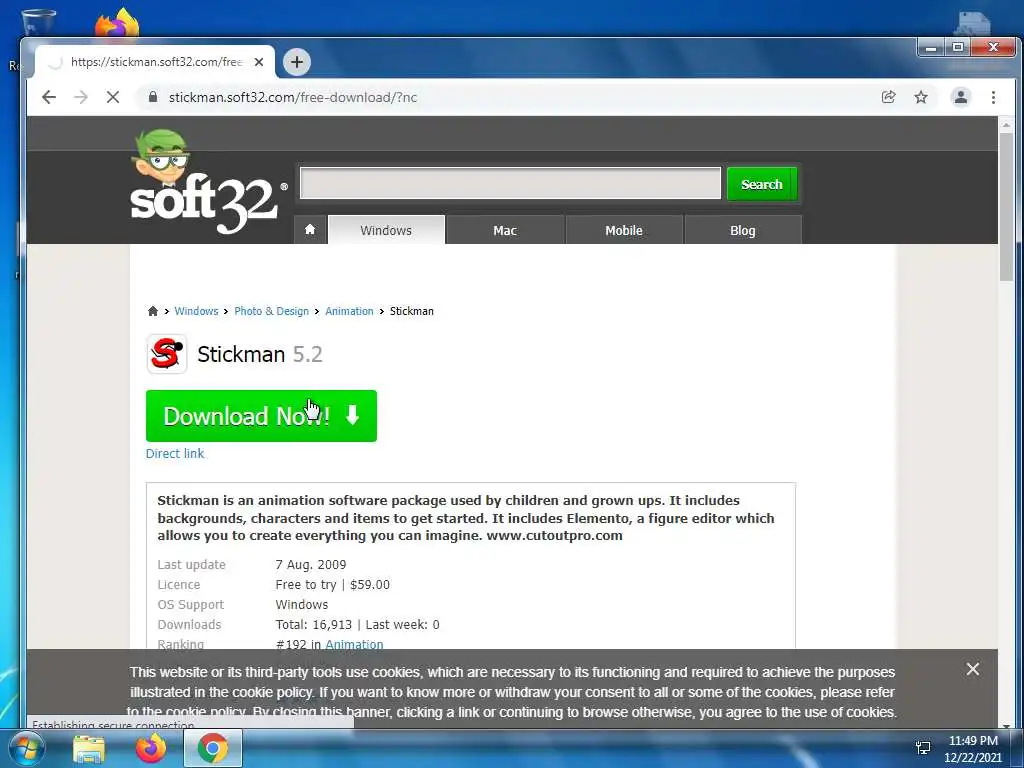This screenshot has width=1024, height=768.
Task: Go back using the browser back arrow
Action: (x=49, y=97)
